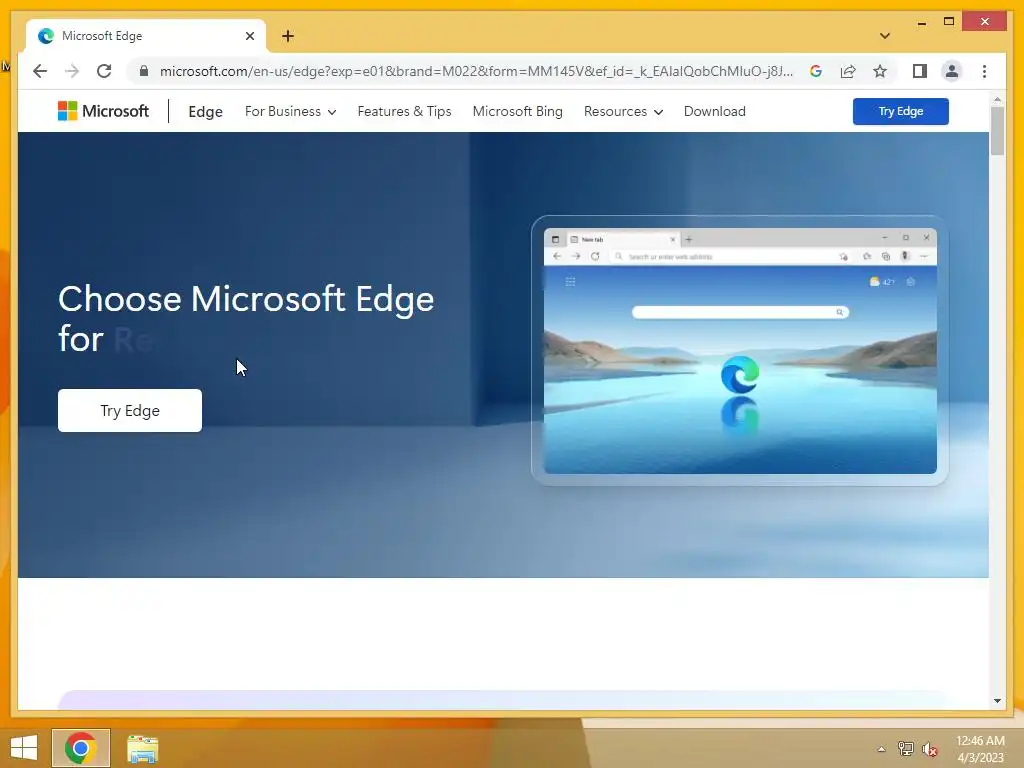Click the browser forward arrow

coord(72,71)
